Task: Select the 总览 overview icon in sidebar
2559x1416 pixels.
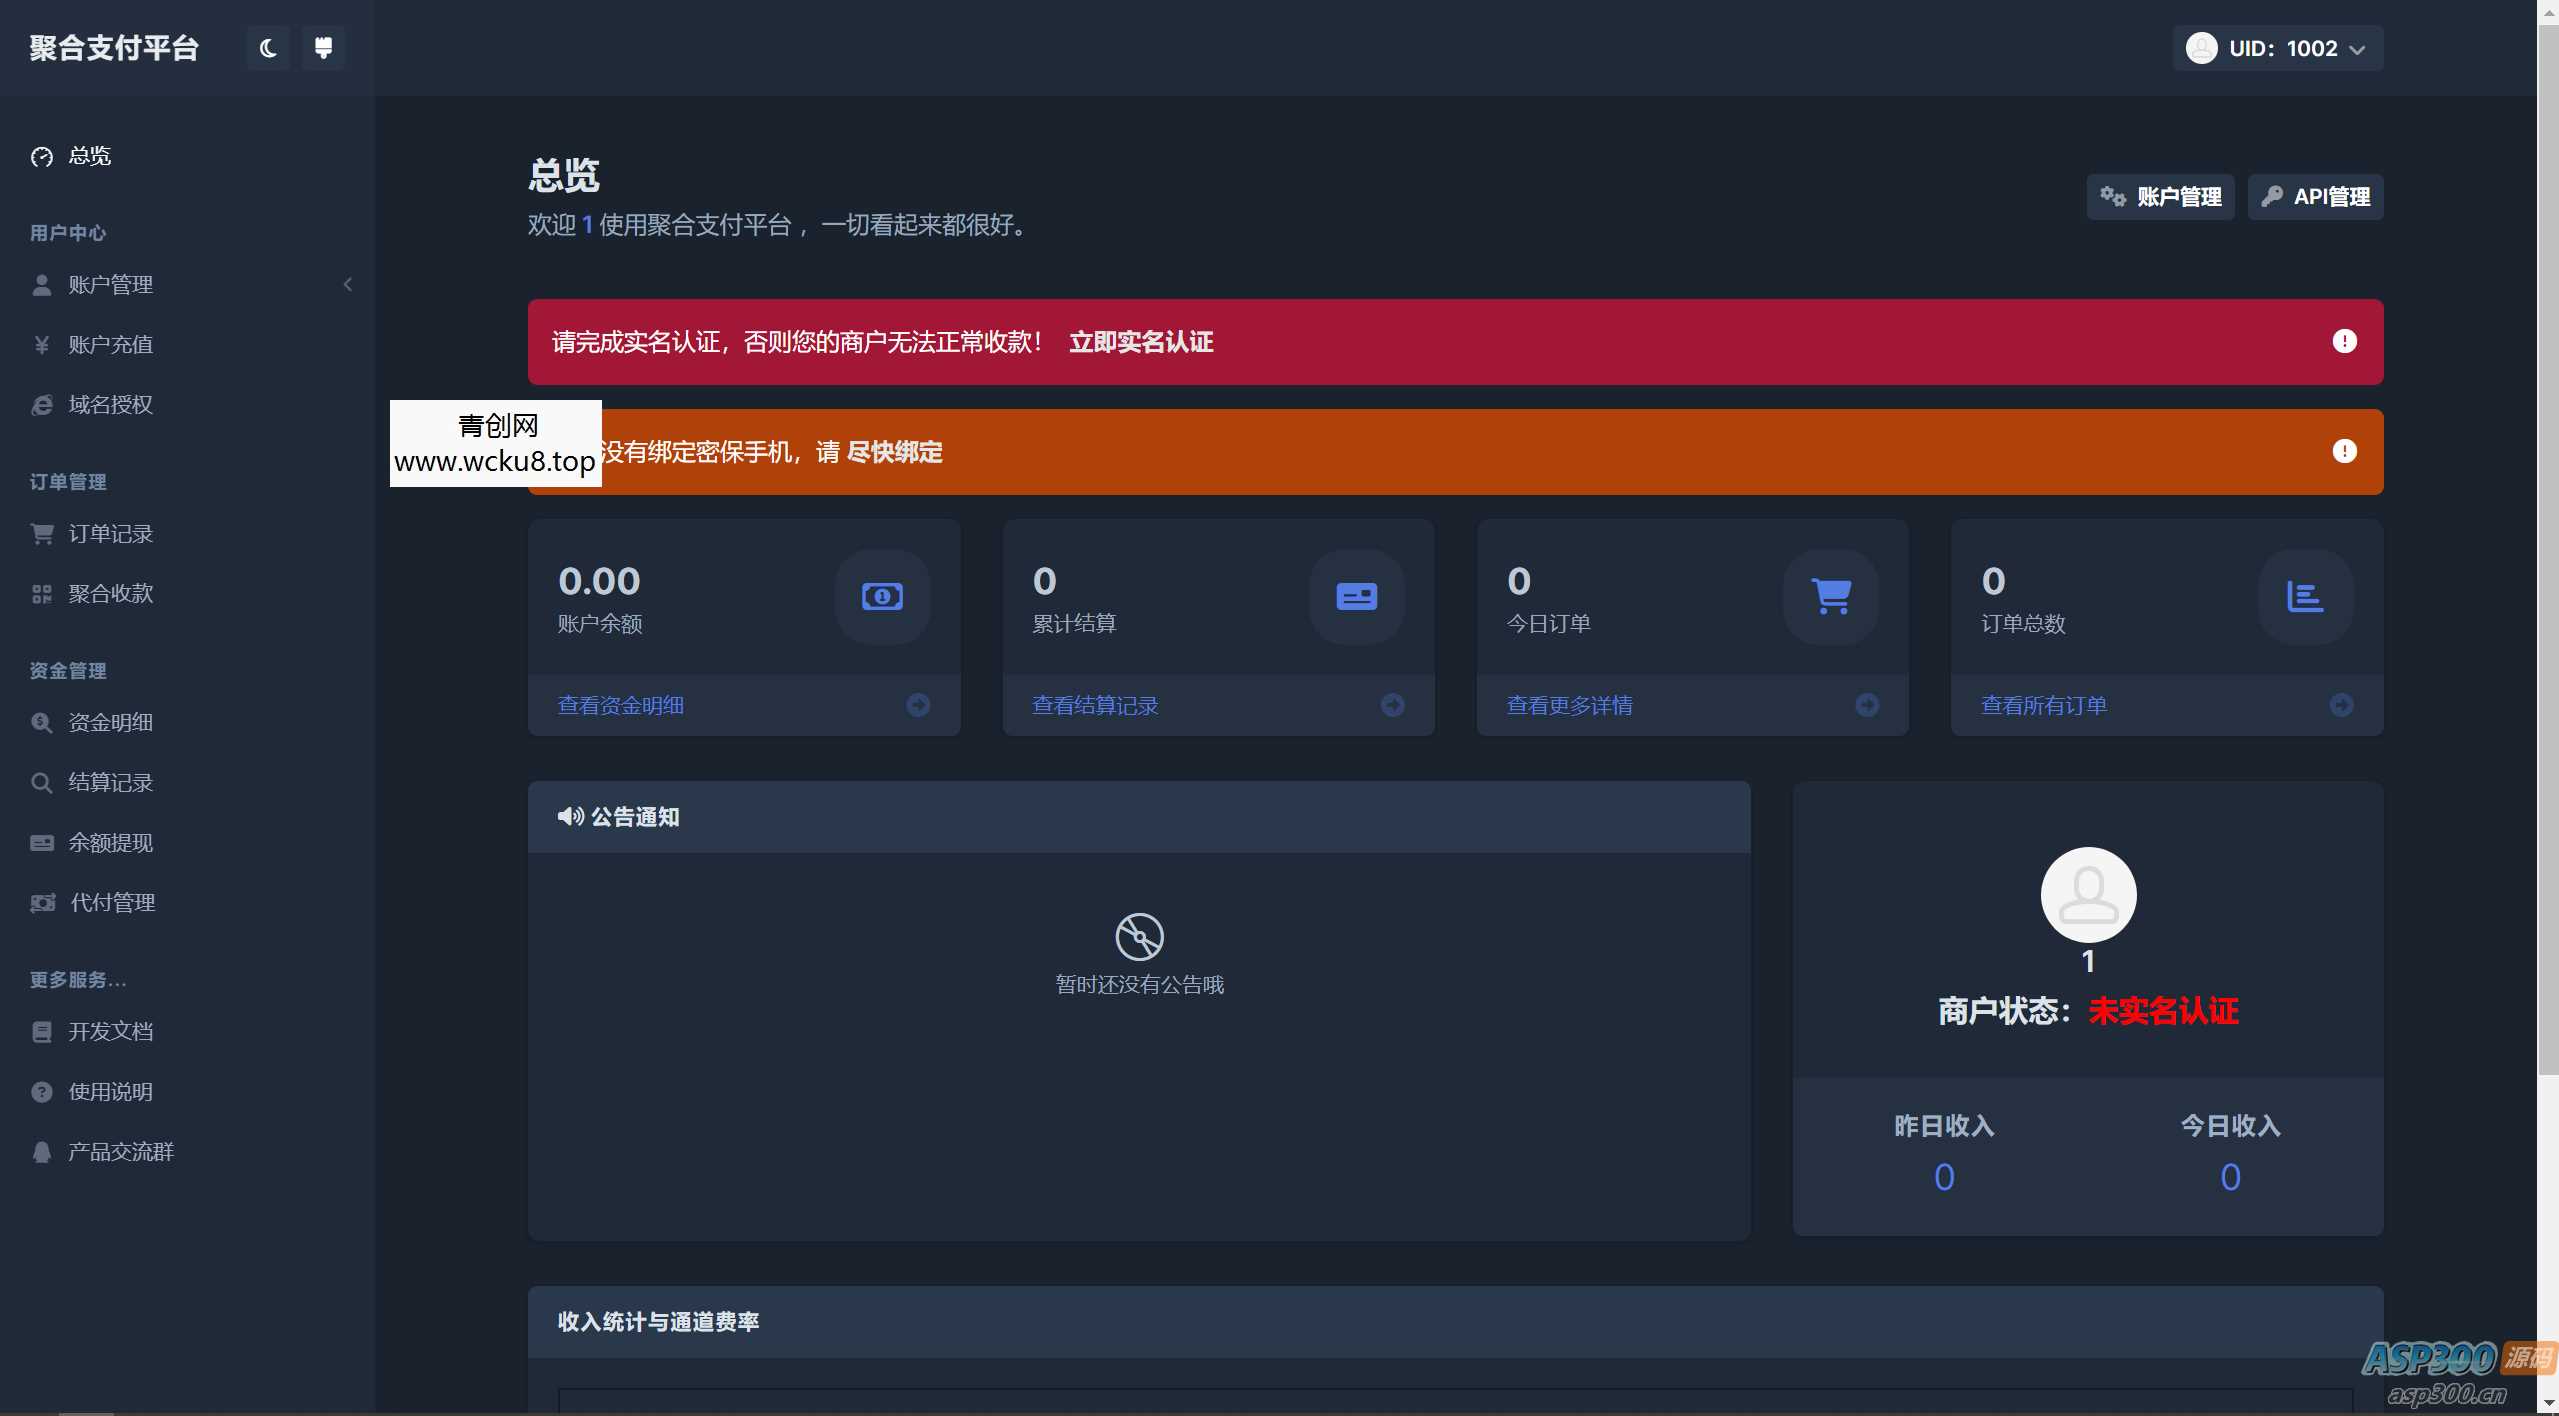Action: pyautogui.click(x=41, y=157)
